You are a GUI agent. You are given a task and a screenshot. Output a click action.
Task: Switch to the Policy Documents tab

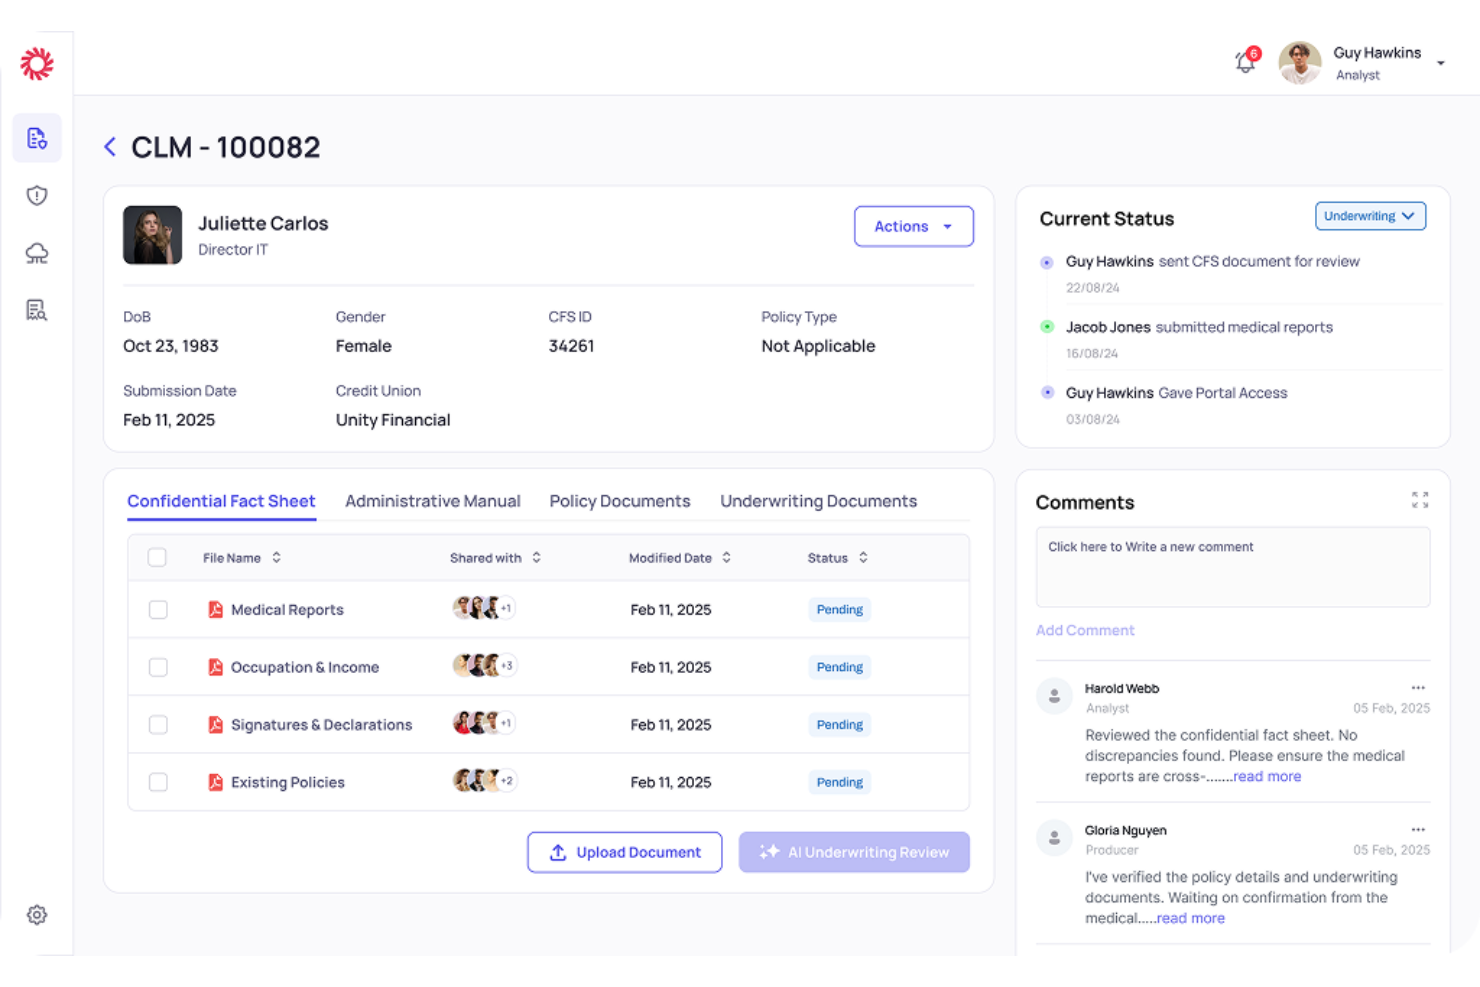[x=619, y=500]
